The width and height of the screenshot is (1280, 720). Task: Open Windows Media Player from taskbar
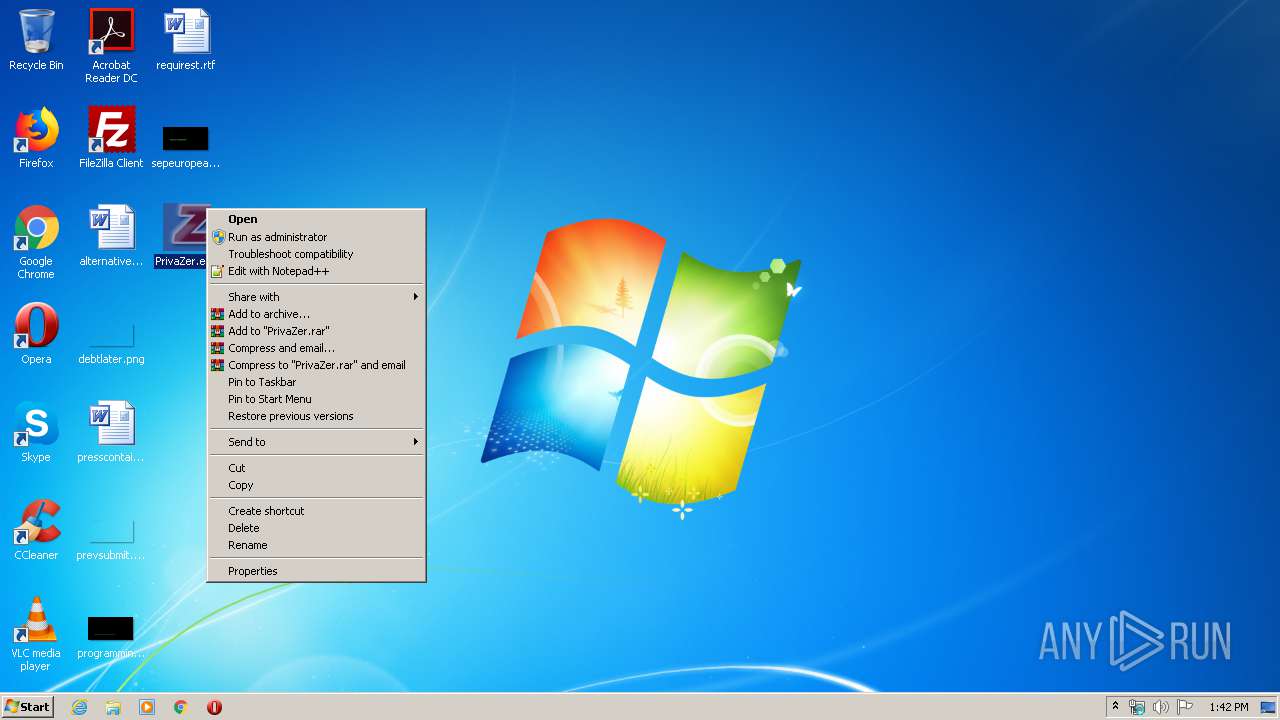pyautogui.click(x=147, y=707)
